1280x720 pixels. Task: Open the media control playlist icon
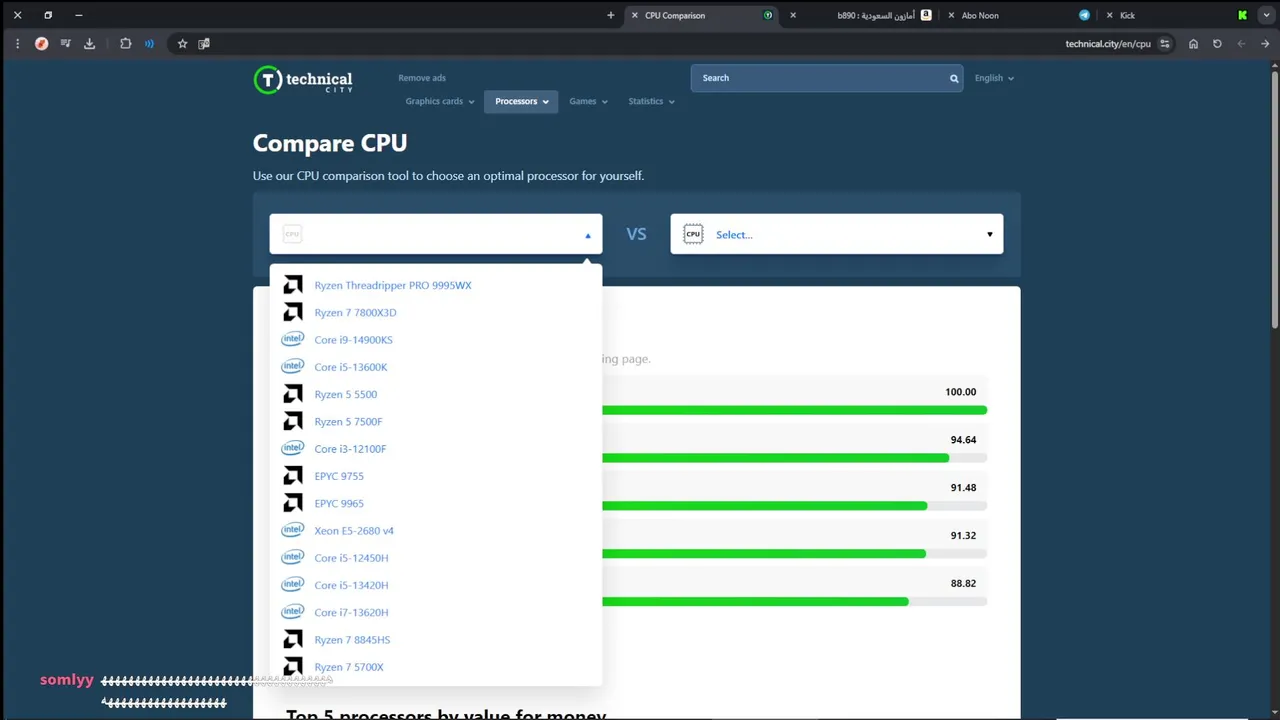pyautogui.click(x=65, y=44)
